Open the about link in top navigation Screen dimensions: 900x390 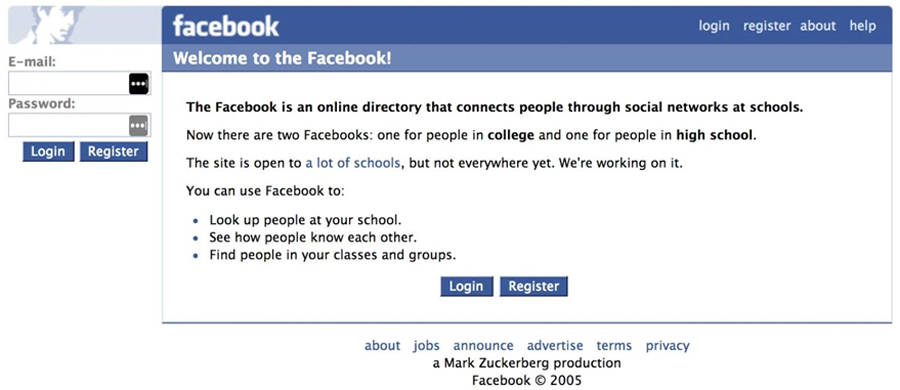(x=818, y=26)
